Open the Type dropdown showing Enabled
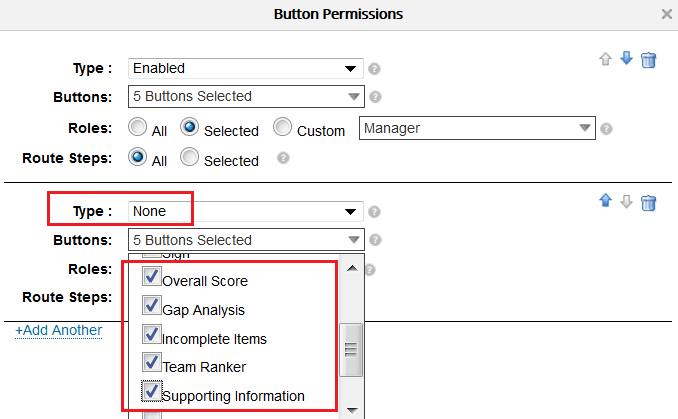This screenshot has width=678, height=419. (x=245, y=69)
